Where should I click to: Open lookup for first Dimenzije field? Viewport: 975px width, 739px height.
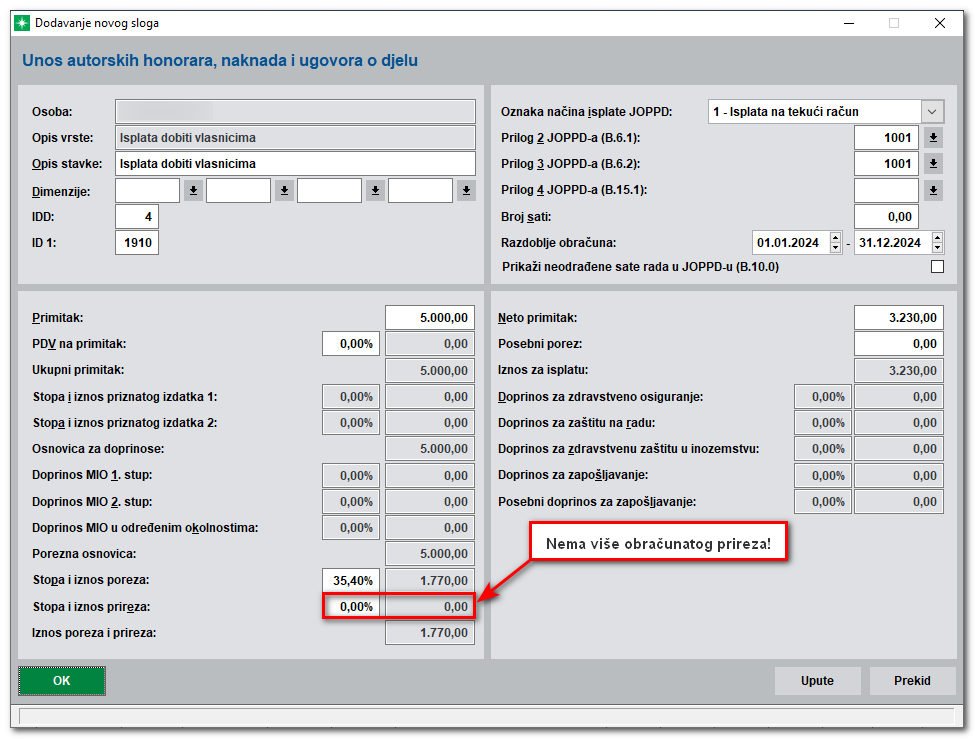[x=193, y=191]
